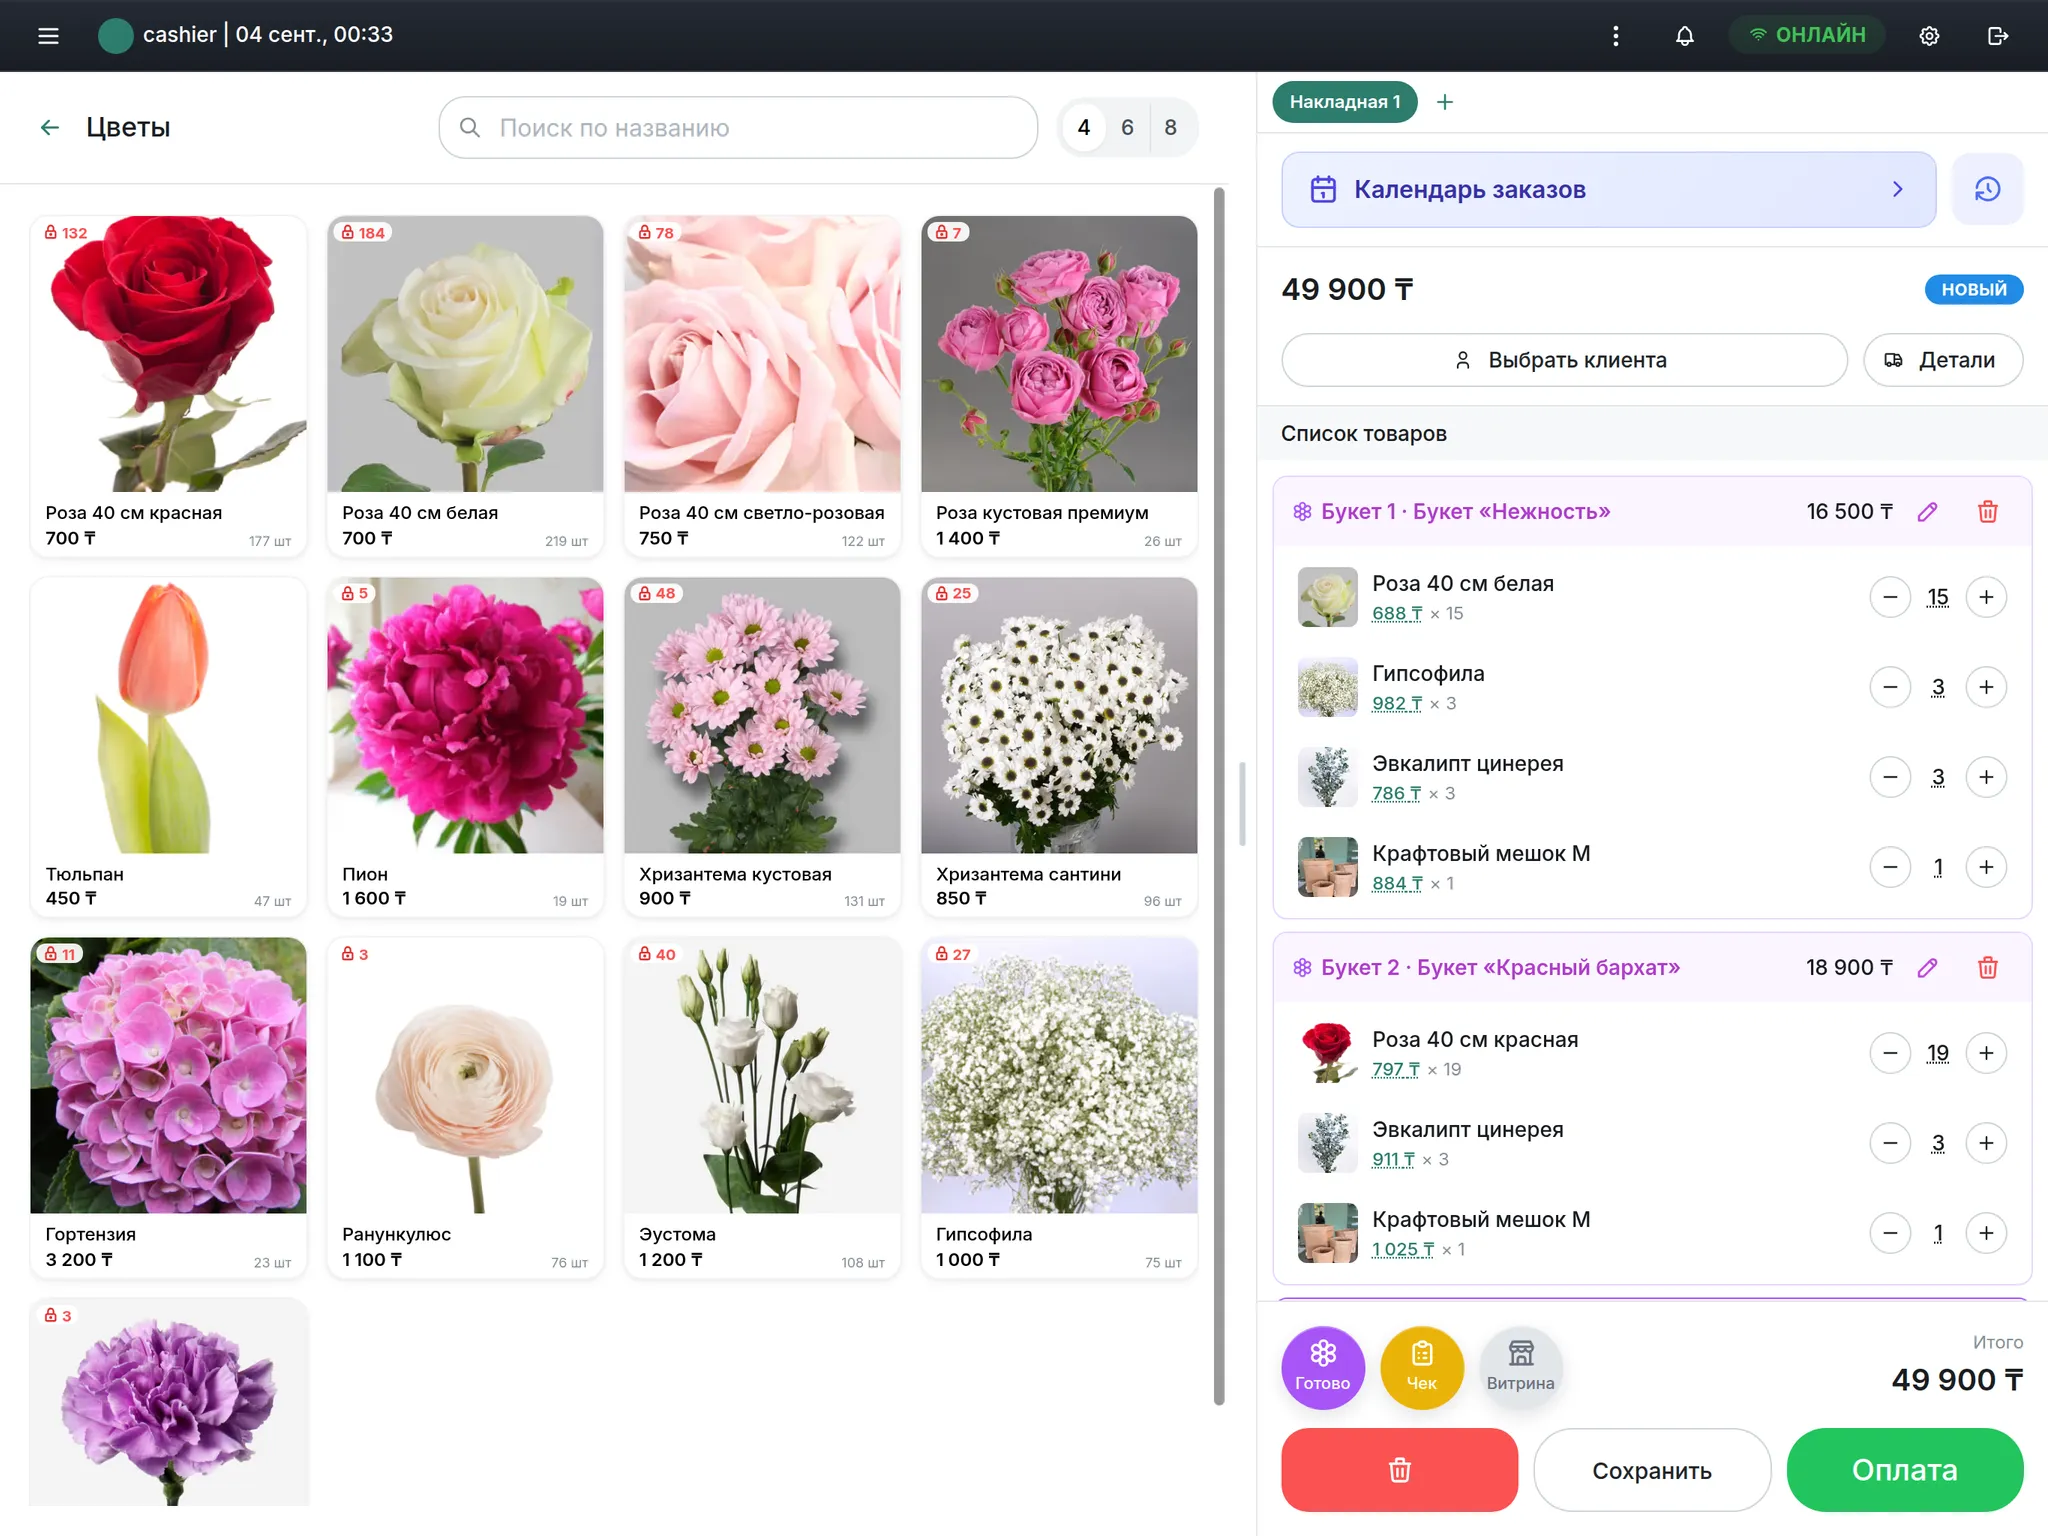Set grid to 8 columns
2048x1536 pixels.
tap(1171, 127)
